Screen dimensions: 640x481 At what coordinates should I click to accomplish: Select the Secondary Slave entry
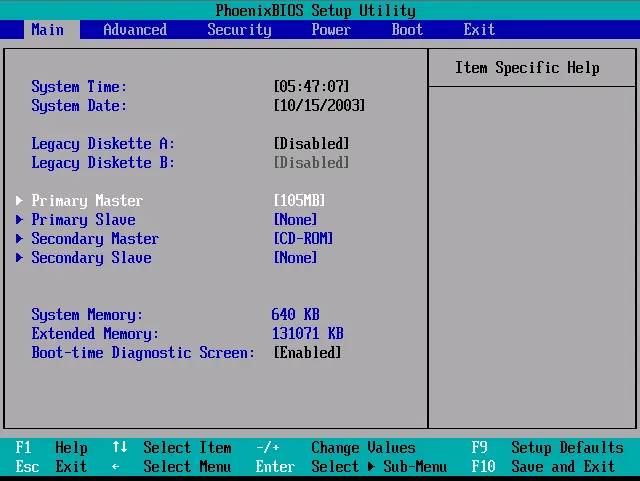point(91,258)
